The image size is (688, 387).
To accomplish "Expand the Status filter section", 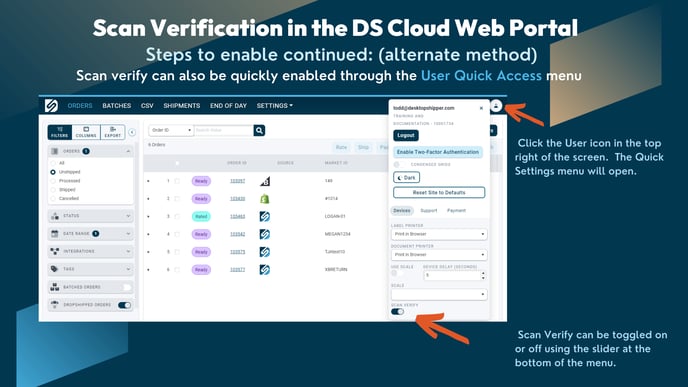I will coord(128,216).
